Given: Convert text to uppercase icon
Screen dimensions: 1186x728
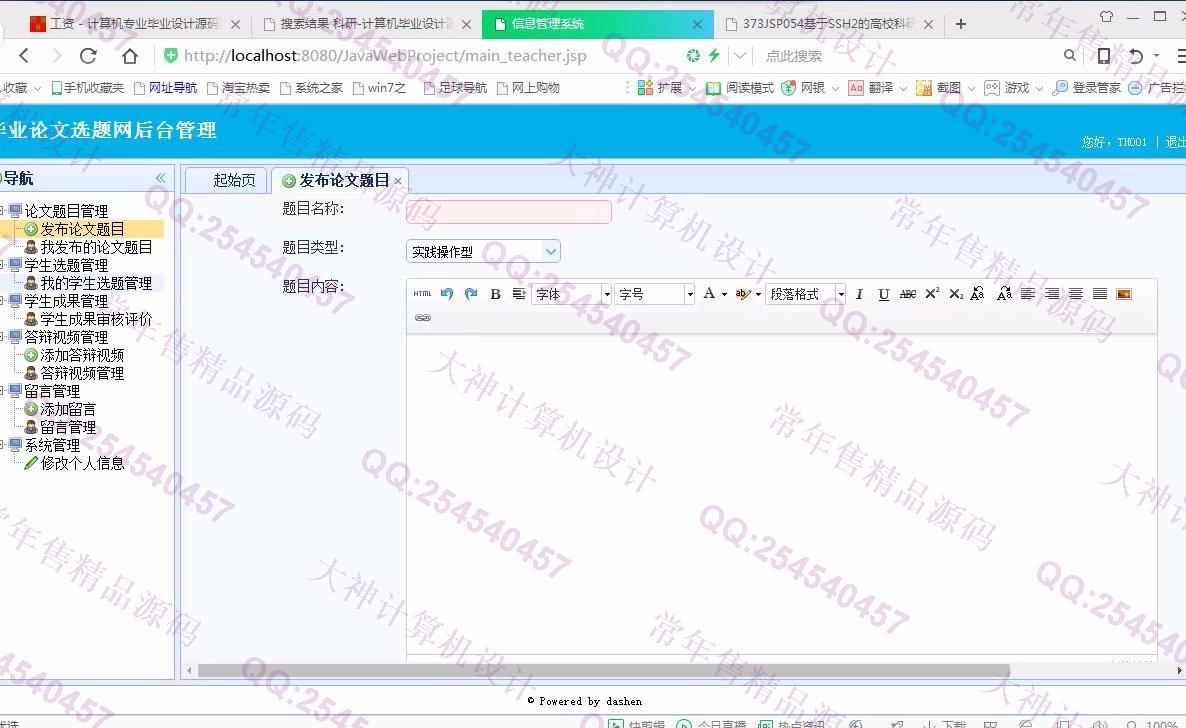Looking at the screenshot, I should [977, 294].
